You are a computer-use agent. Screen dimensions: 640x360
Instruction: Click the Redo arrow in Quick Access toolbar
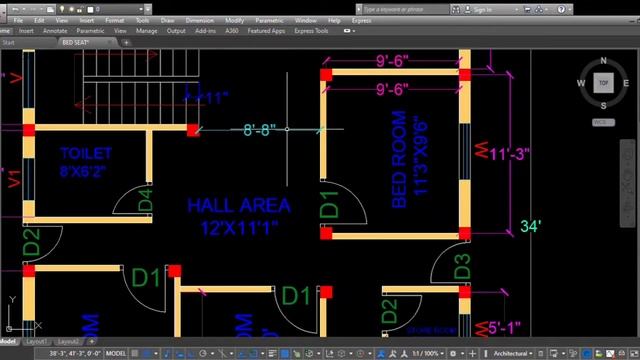click(33, 9)
